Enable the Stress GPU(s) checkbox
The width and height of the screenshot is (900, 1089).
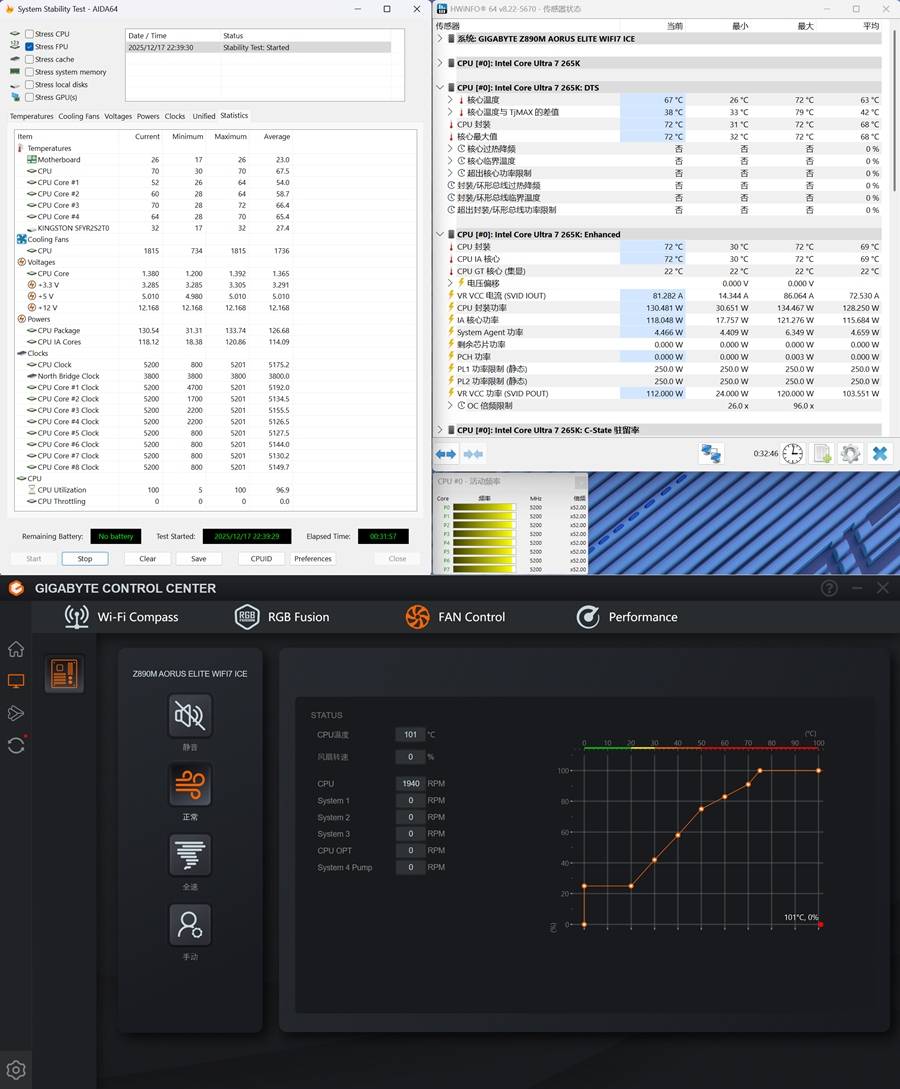tap(29, 97)
